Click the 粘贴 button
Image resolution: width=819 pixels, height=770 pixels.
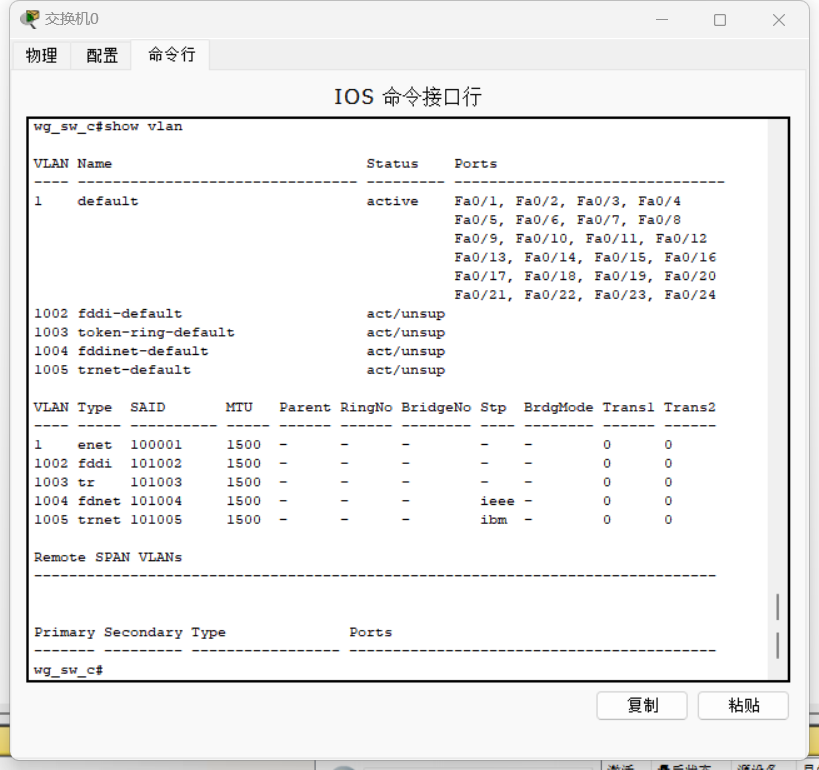tap(743, 706)
